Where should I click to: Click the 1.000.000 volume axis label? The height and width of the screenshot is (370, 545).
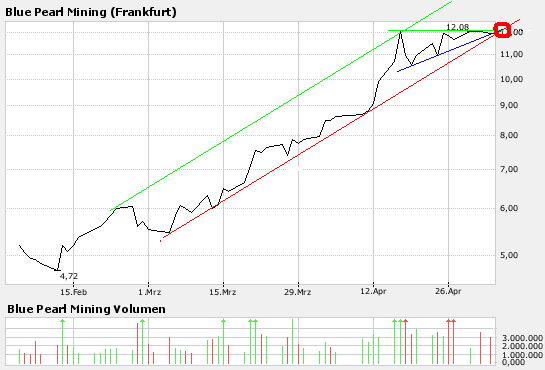[522, 355]
